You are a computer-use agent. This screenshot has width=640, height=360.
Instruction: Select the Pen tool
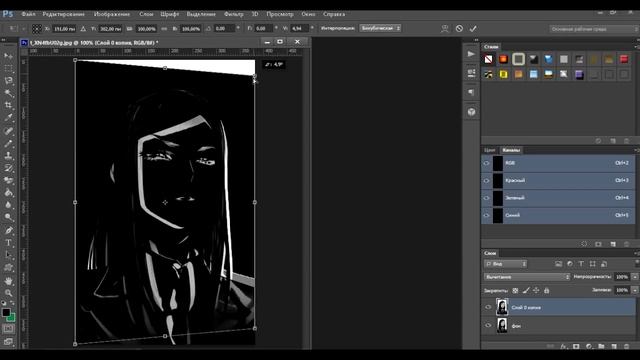8,231
